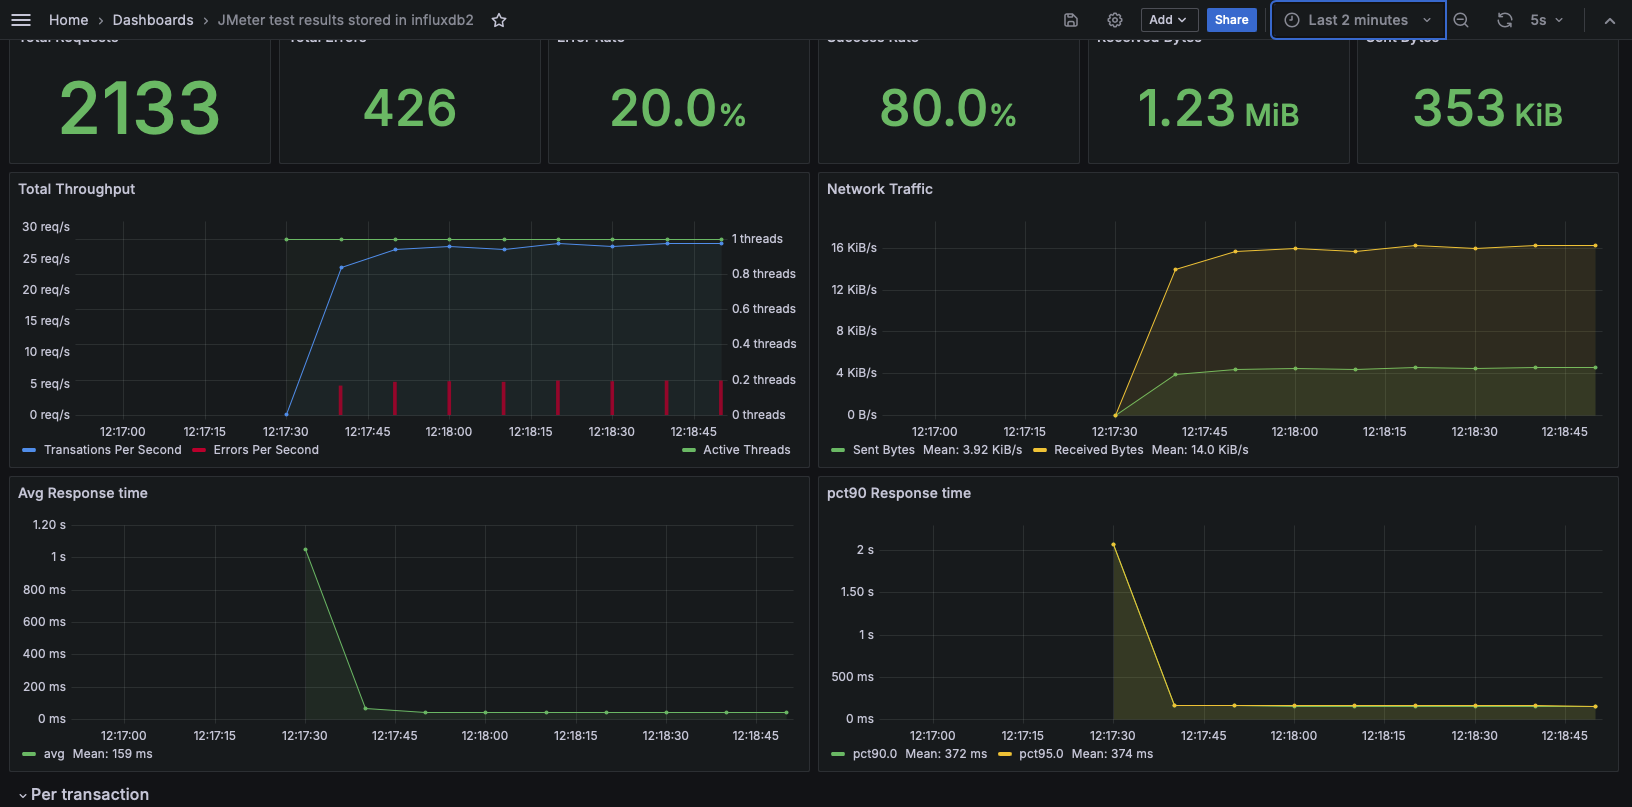This screenshot has height=807, width=1632.
Task: Click the 1 threads axis label
Action: point(757,239)
